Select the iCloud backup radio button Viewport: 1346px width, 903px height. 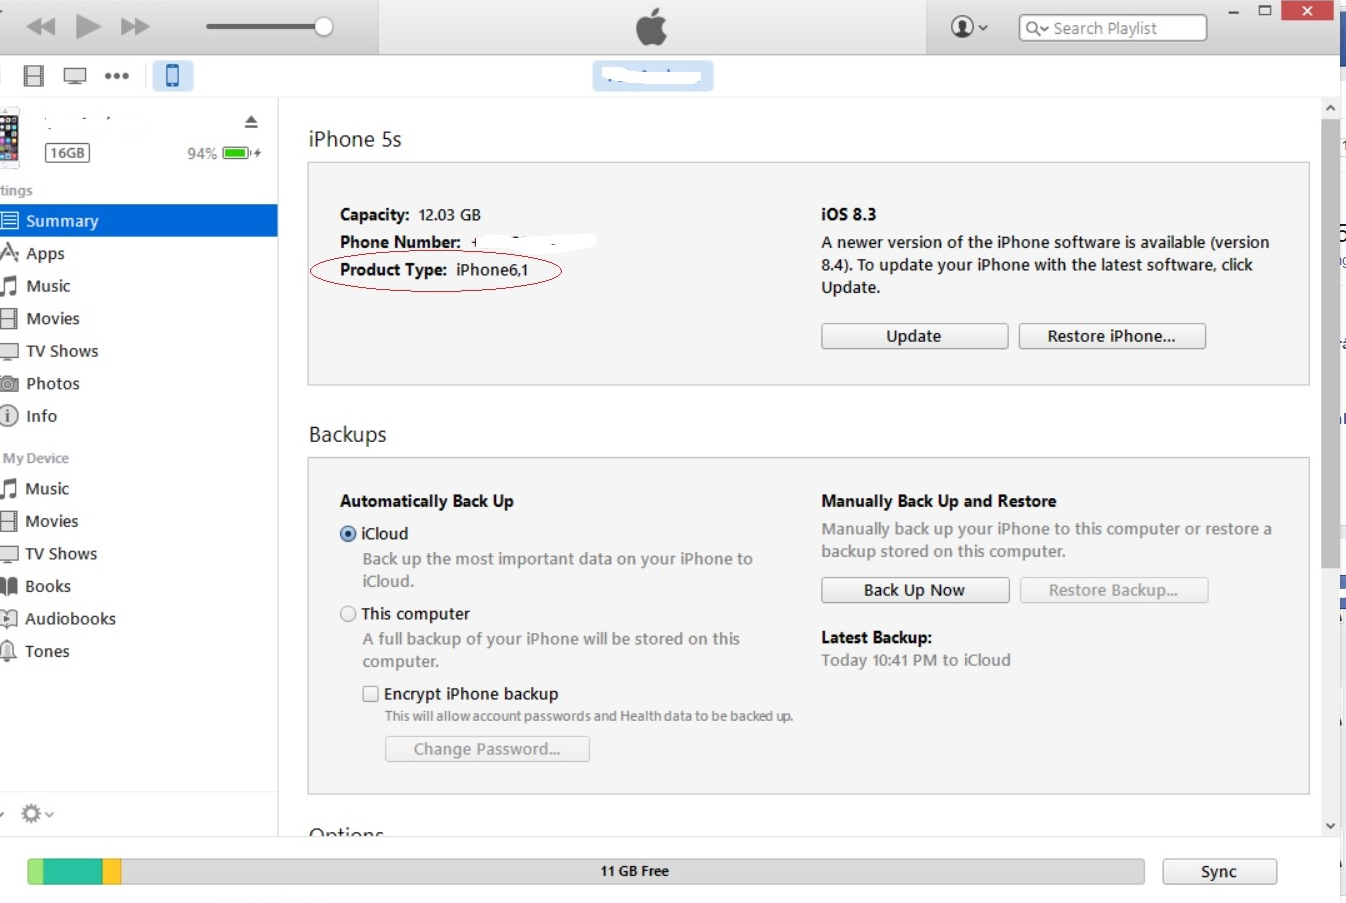coord(348,534)
